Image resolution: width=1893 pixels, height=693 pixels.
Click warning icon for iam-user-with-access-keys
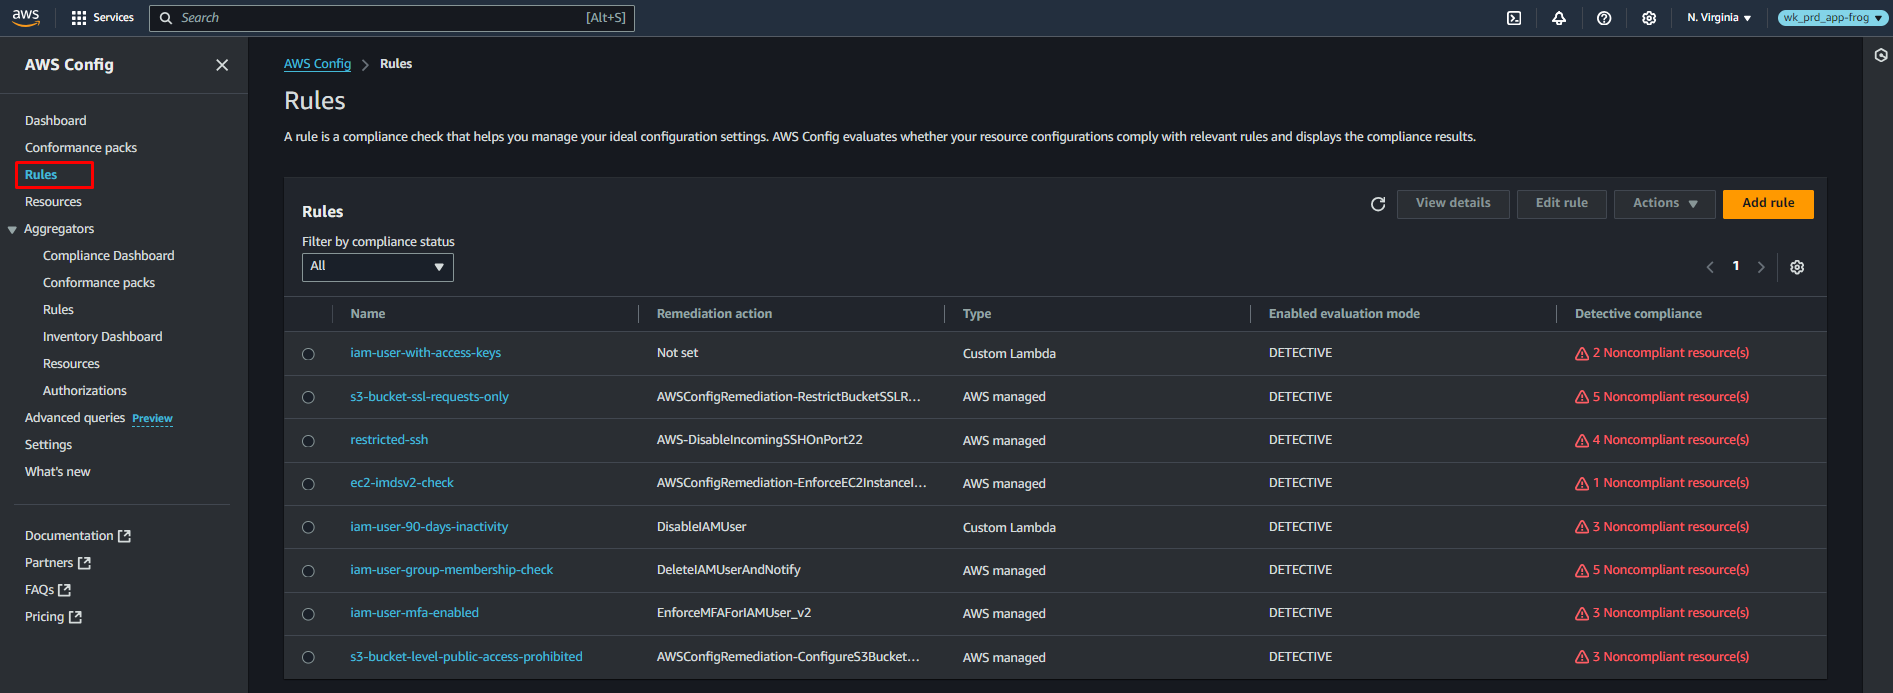tap(1582, 354)
